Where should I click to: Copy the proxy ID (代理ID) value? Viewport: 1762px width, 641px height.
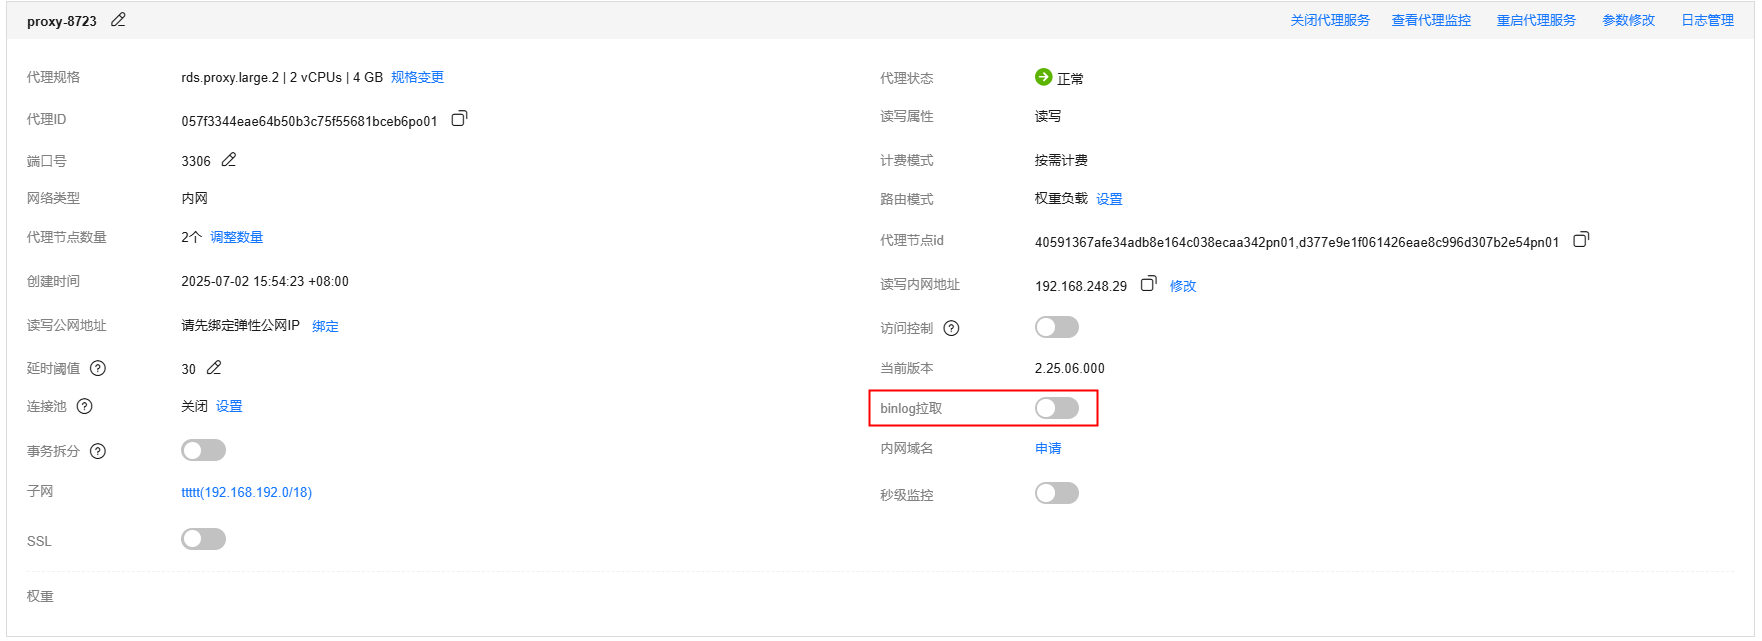click(459, 119)
